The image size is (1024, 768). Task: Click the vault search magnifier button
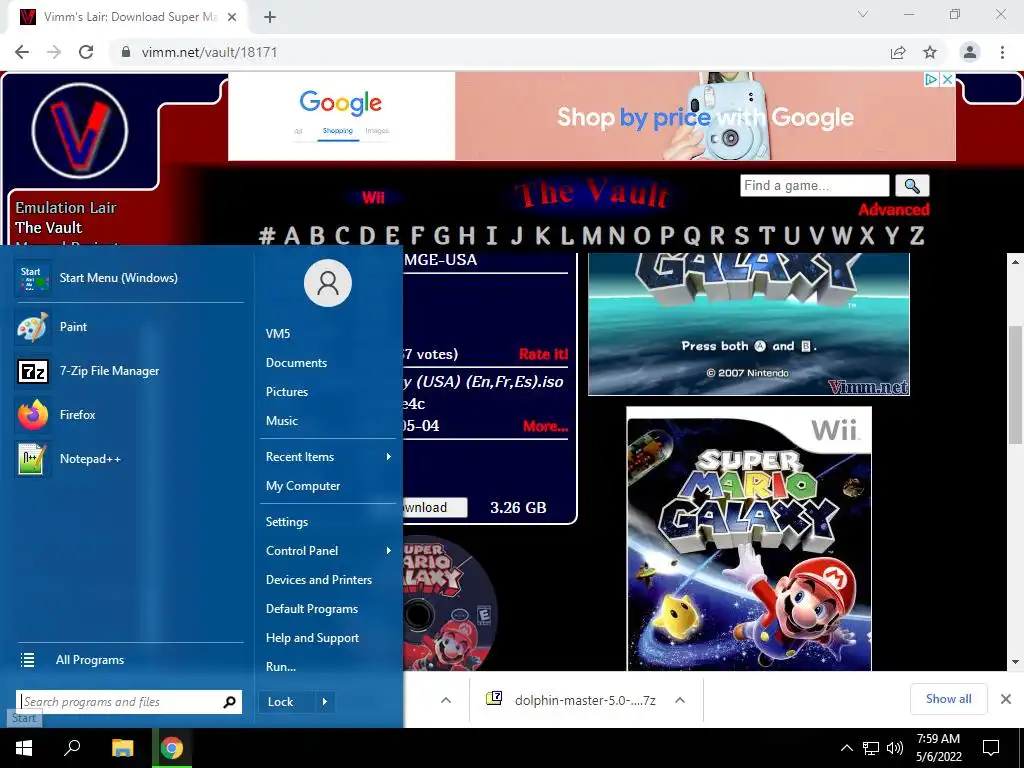[912, 185]
